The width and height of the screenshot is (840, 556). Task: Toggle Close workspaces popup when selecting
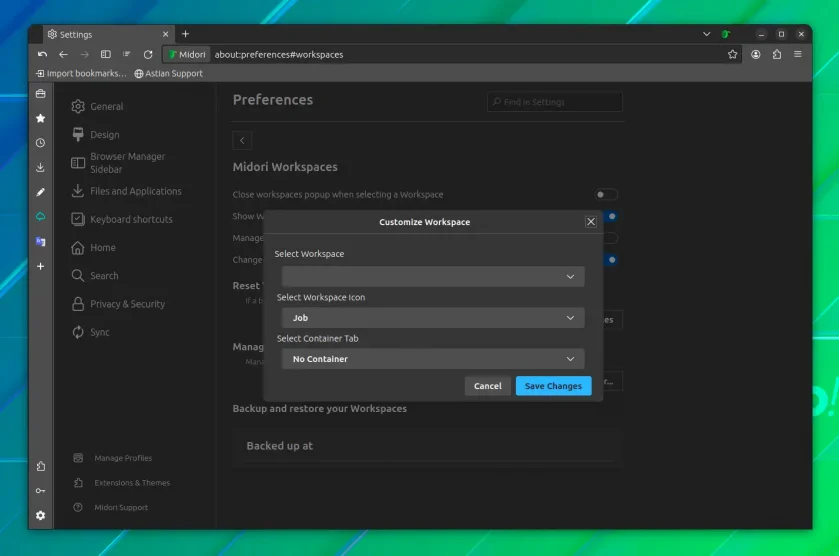pyautogui.click(x=606, y=194)
